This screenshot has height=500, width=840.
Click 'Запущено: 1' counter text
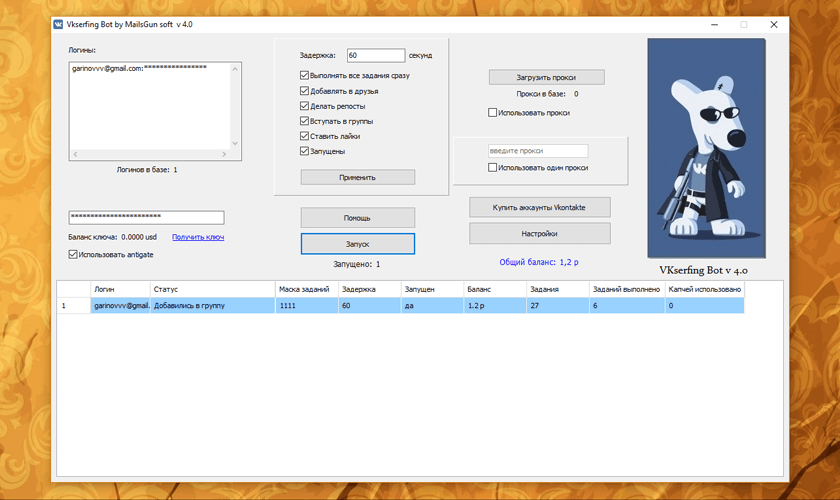[357, 264]
